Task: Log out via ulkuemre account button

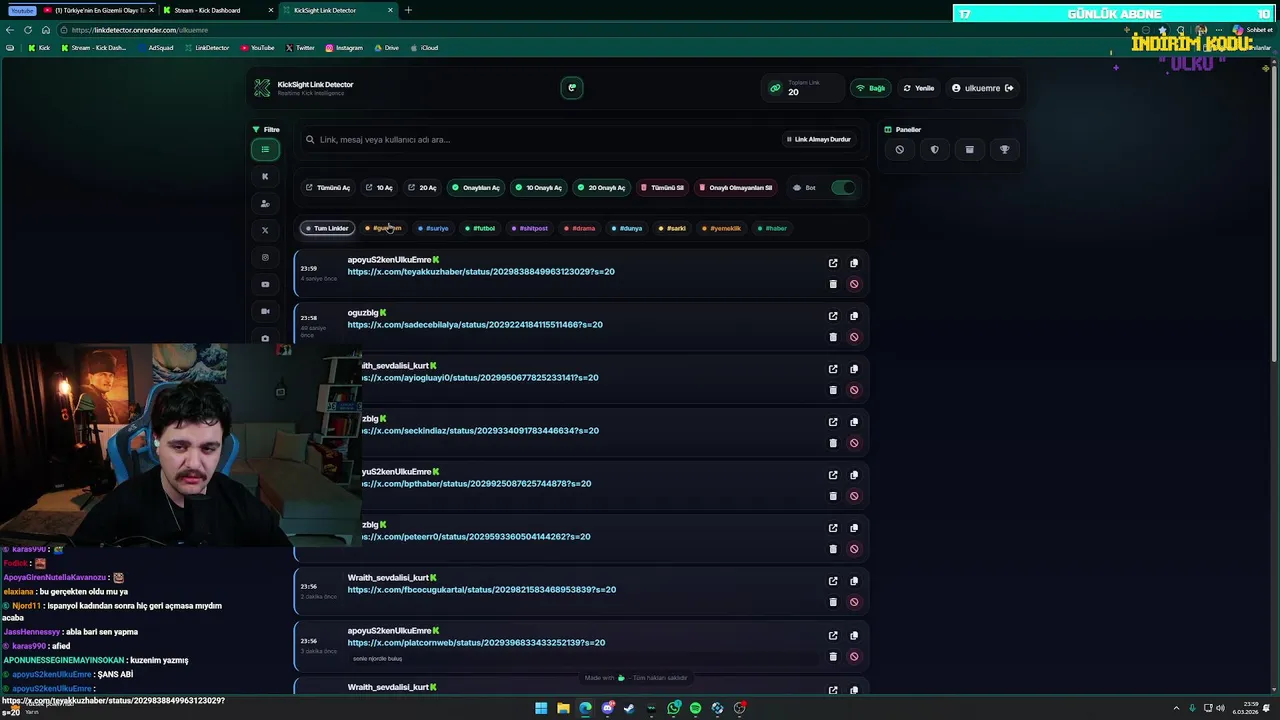Action: [x=982, y=88]
